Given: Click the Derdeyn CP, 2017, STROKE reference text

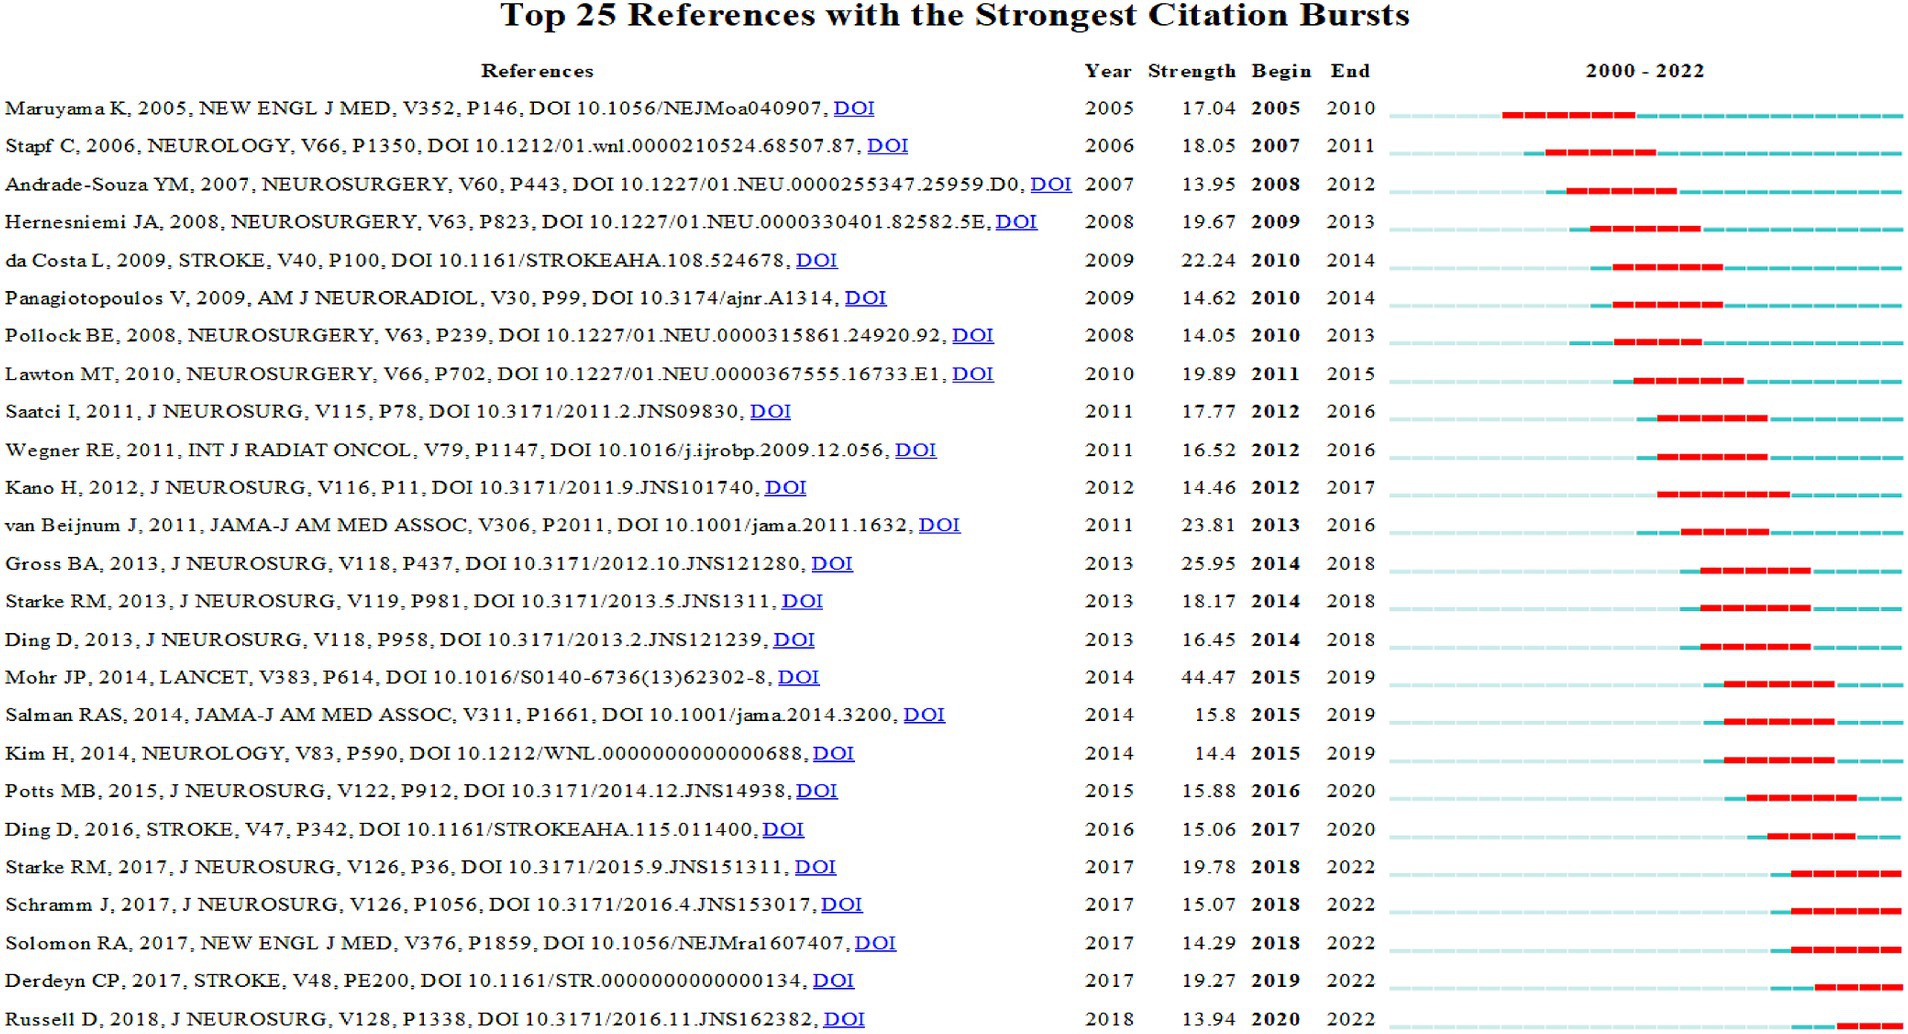Looking at the screenshot, I should pos(407,982).
